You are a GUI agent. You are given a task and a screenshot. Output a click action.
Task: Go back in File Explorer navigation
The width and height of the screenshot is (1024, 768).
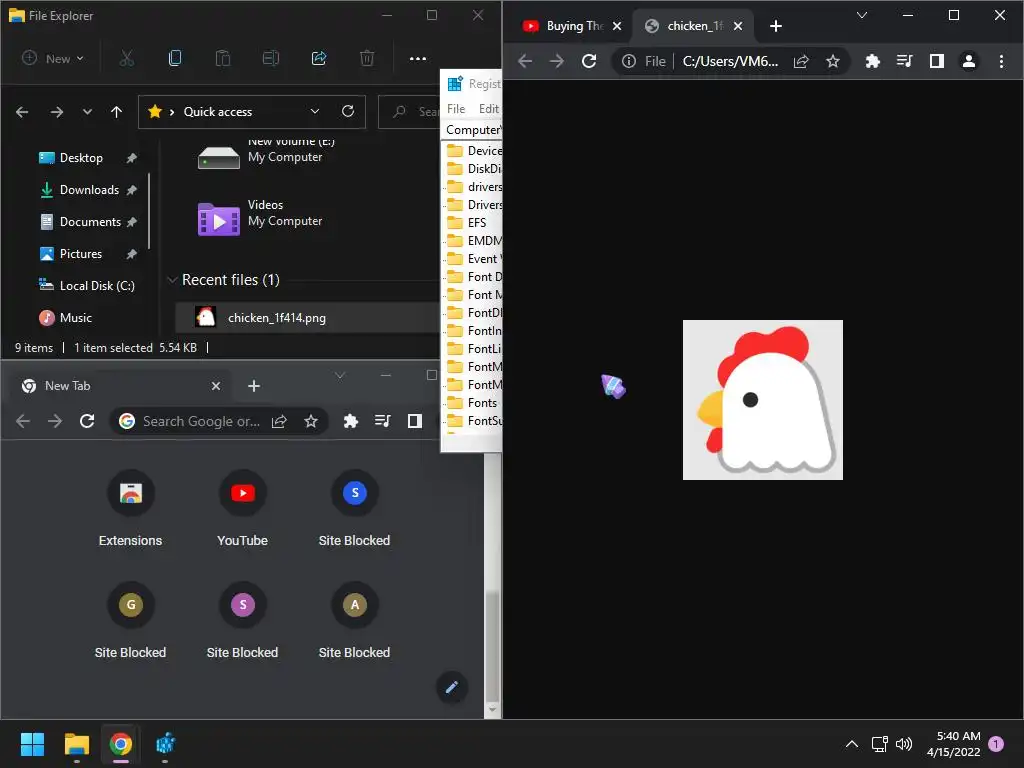coord(22,112)
